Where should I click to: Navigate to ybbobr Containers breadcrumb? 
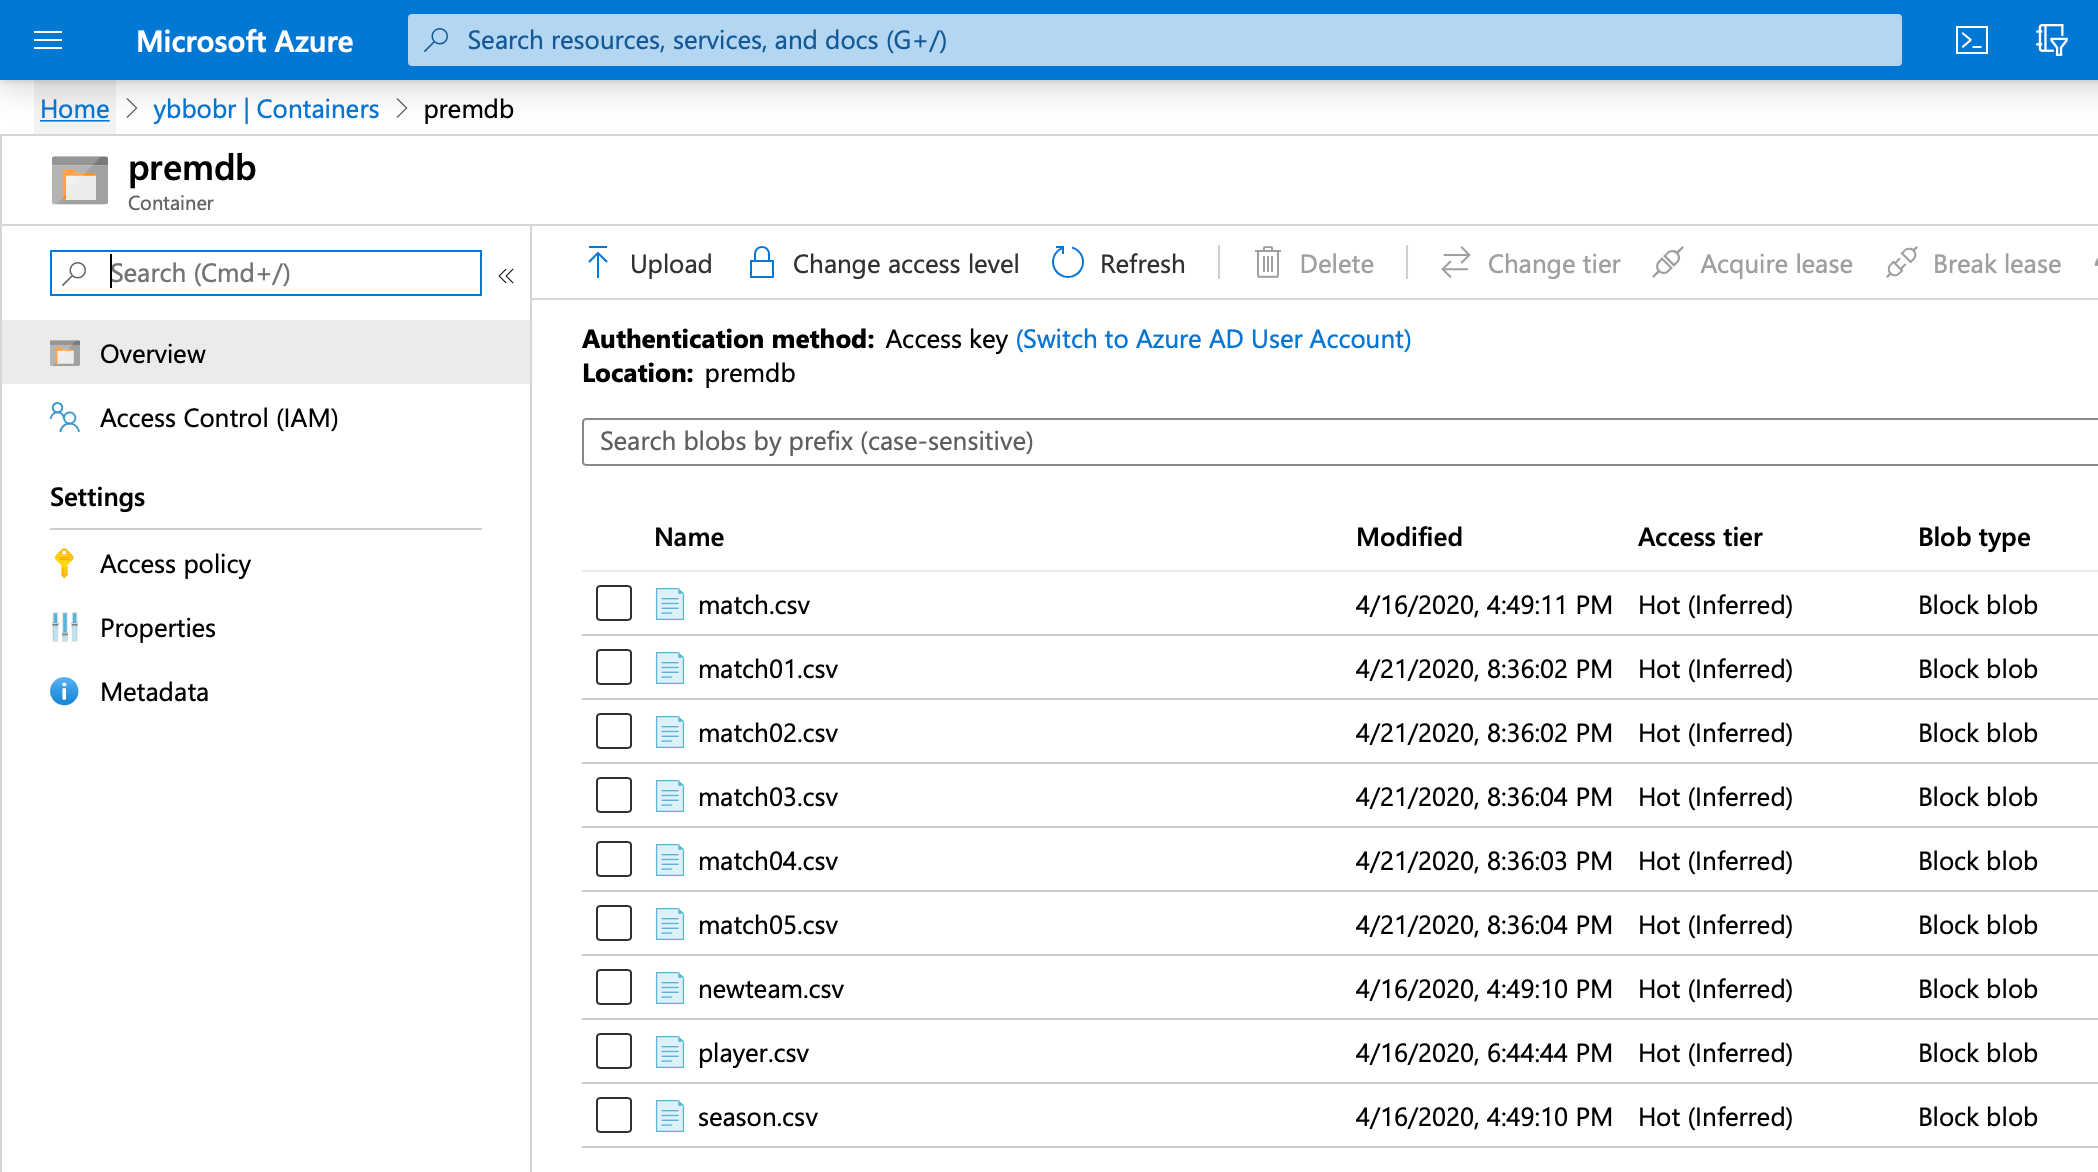(x=265, y=108)
